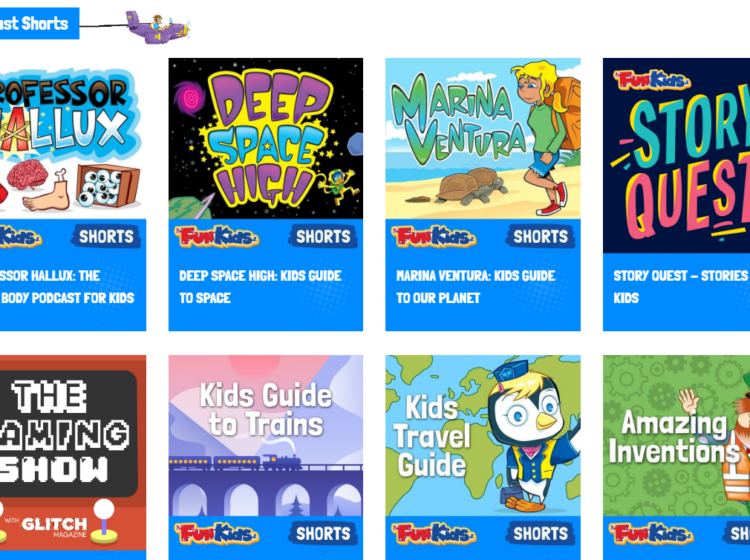Open the Story Quest podcast cover

click(x=676, y=155)
